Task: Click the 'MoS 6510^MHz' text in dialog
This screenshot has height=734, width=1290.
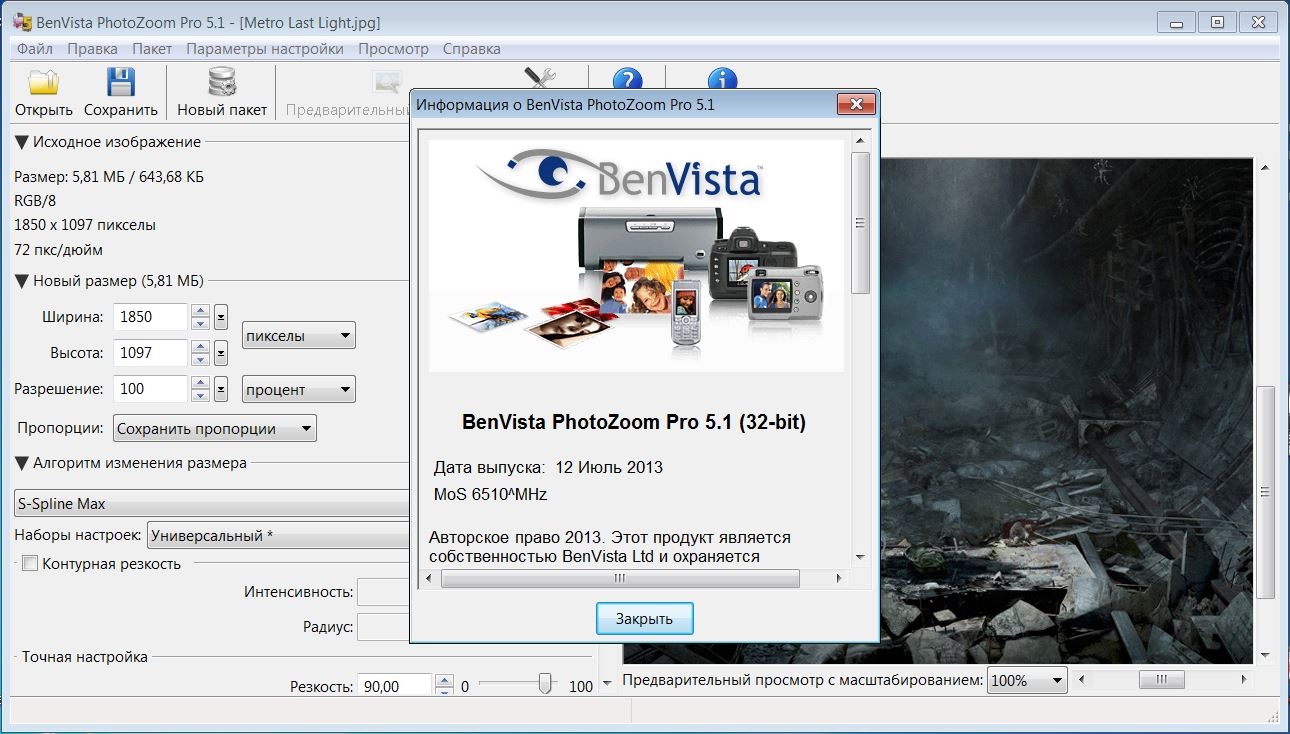Action: (x=490, y=494)
